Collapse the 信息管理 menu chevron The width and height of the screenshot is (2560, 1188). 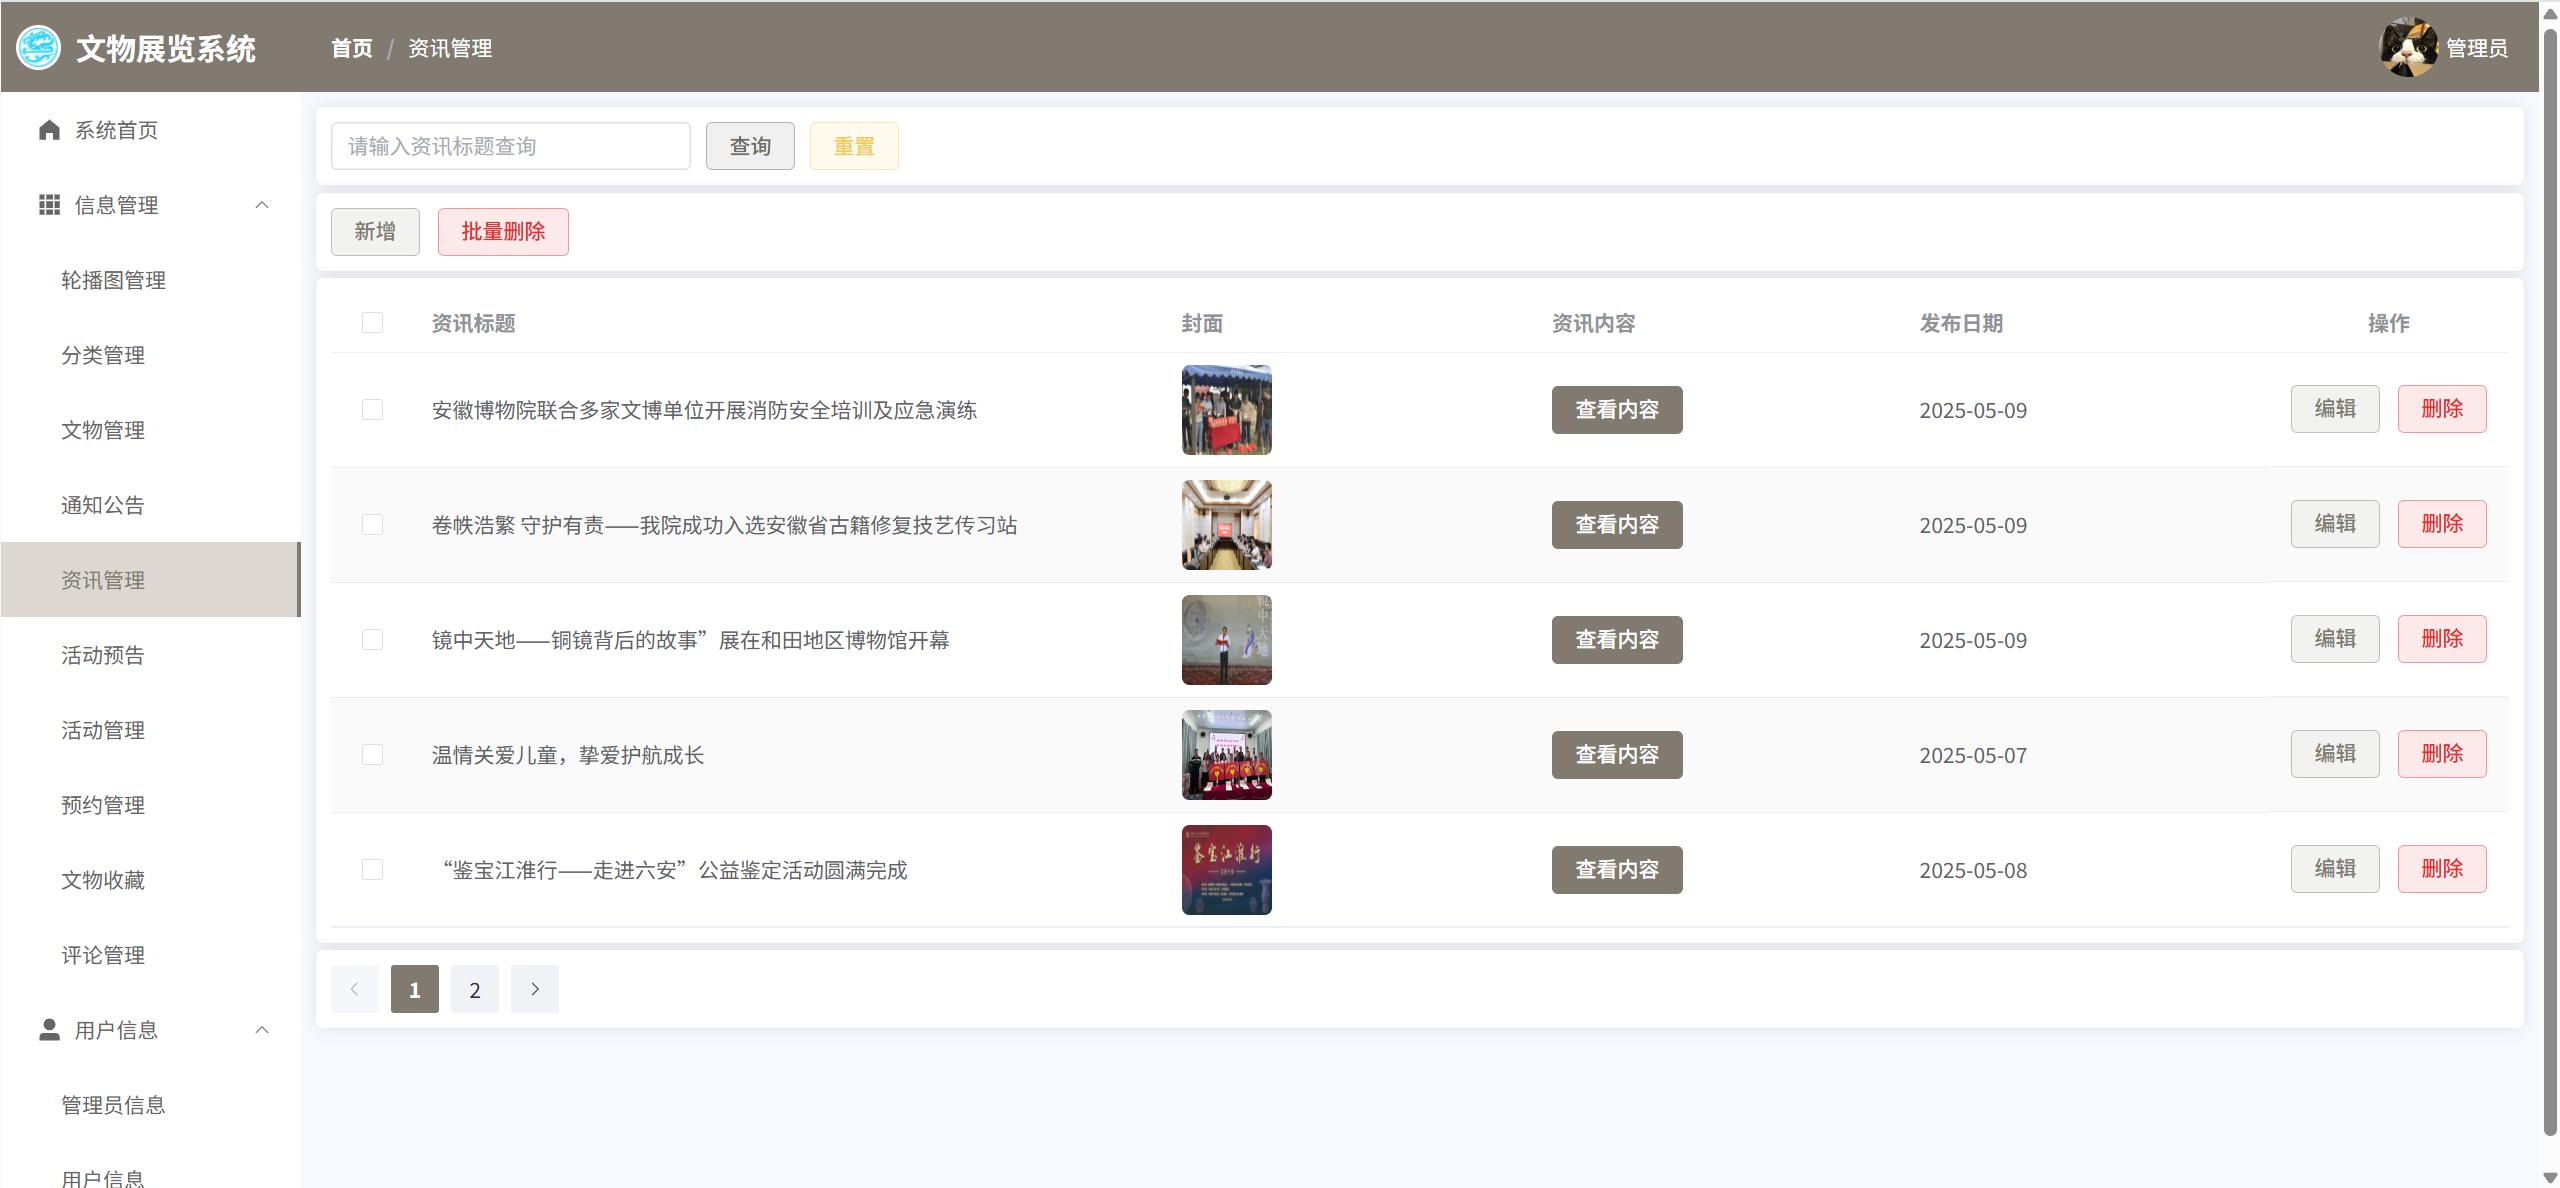[262, 205]
